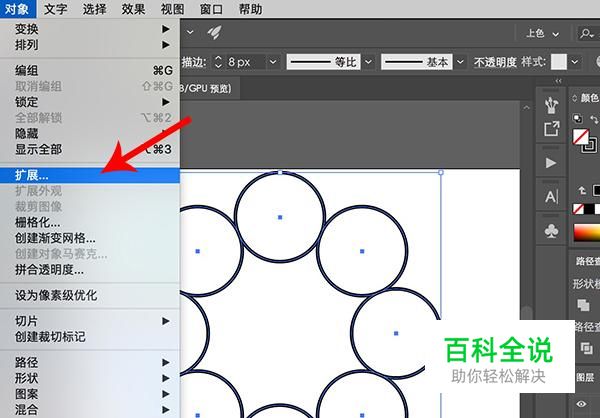This screenshot has width=600, height=418.
Task: Expand the 锁定 submenu
Action: click(x=90, y=102)
